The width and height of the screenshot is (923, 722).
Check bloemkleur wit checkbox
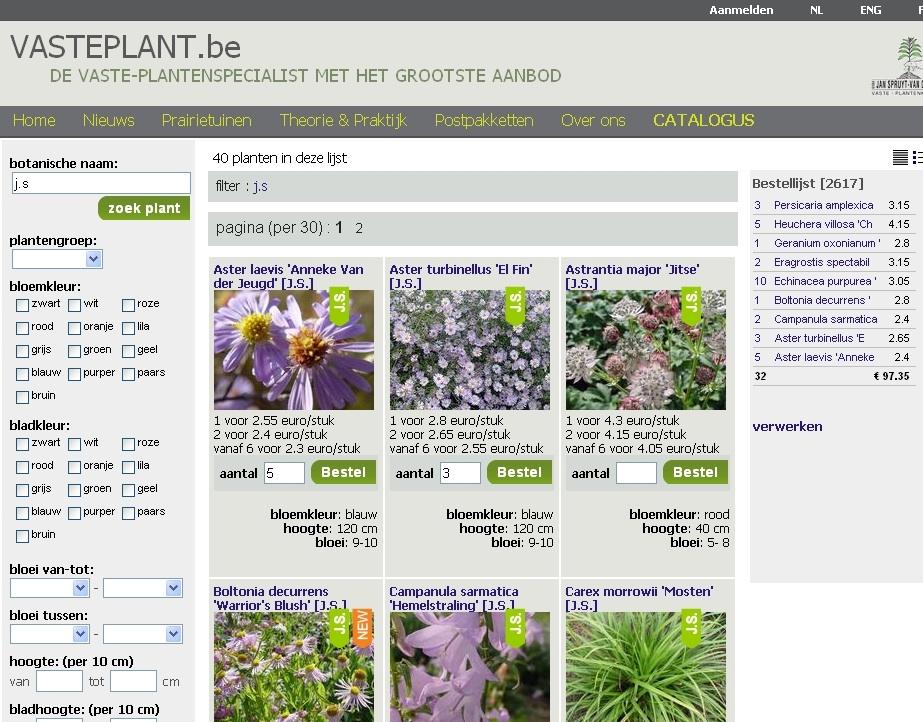tap(74, 305)
